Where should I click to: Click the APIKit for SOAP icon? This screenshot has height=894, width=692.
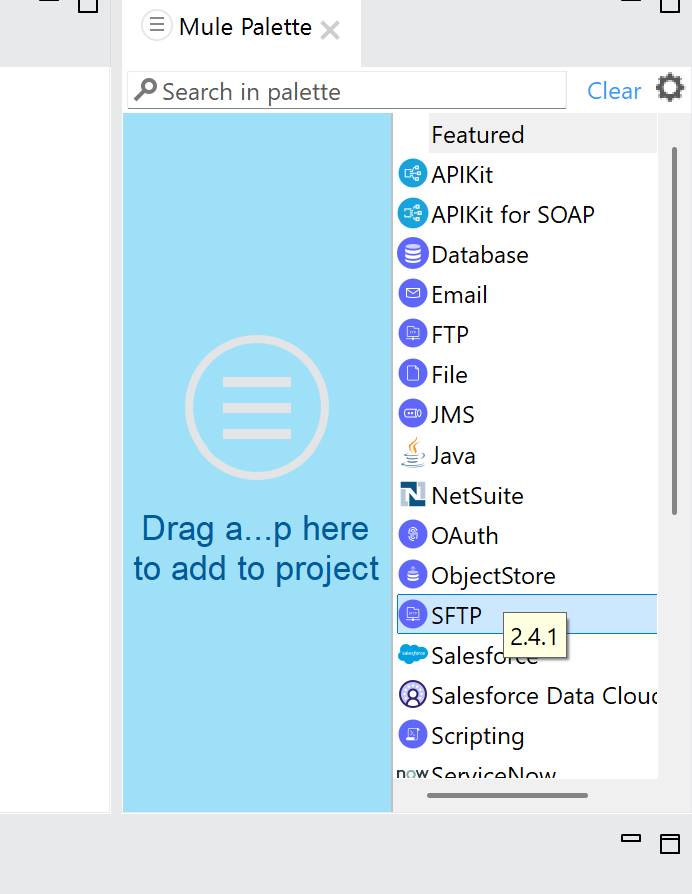(413, 214)
